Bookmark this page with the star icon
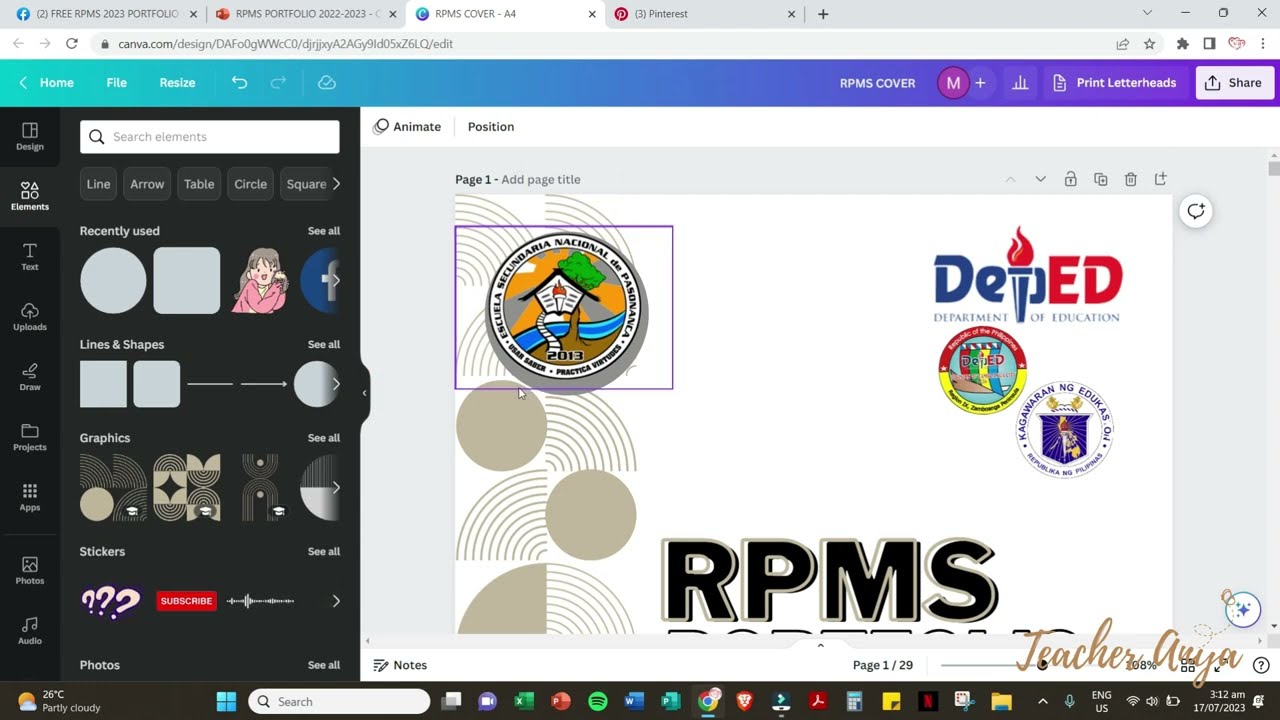This screenshot has height=720, width=1280. [x=1150, y=44]
